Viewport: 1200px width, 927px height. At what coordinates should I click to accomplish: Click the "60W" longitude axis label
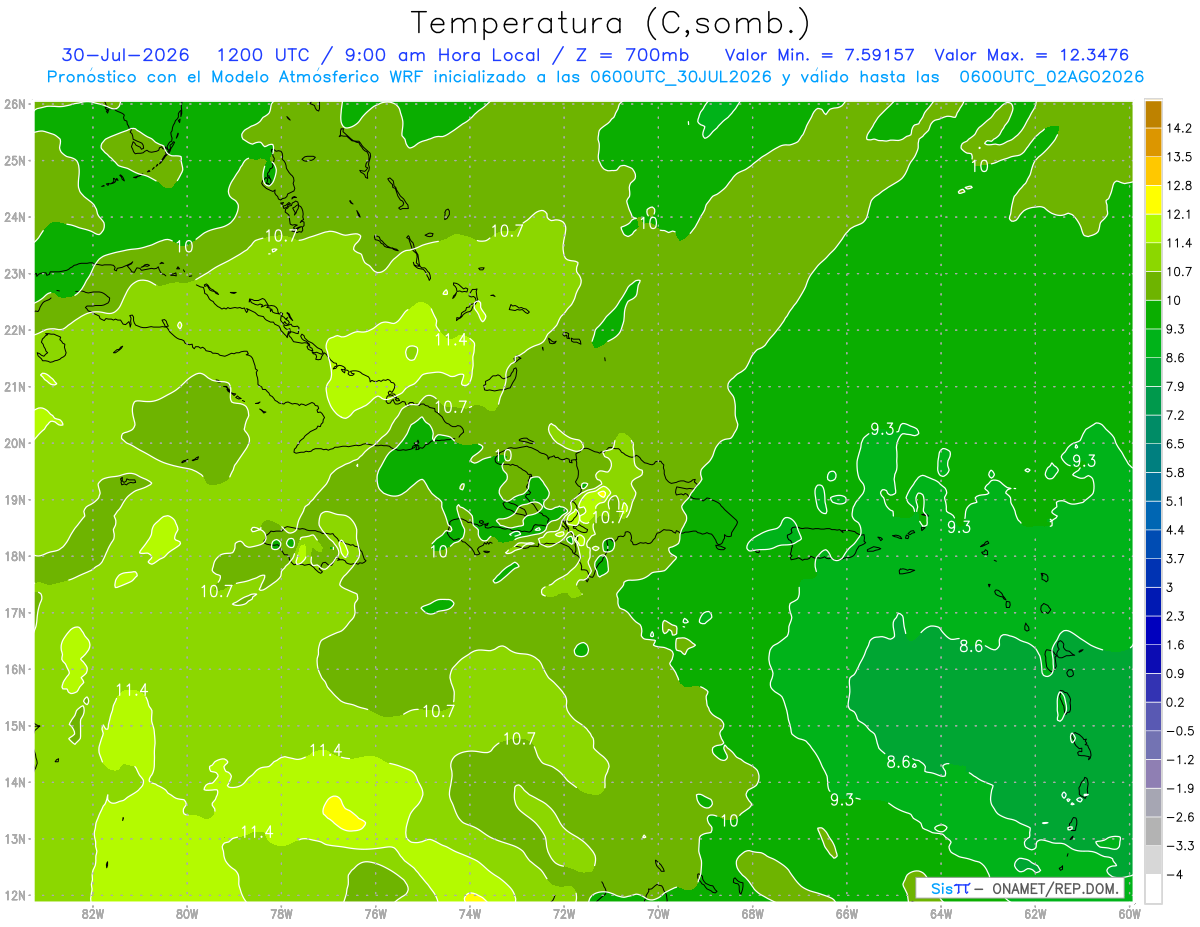tap(1130, 914)
